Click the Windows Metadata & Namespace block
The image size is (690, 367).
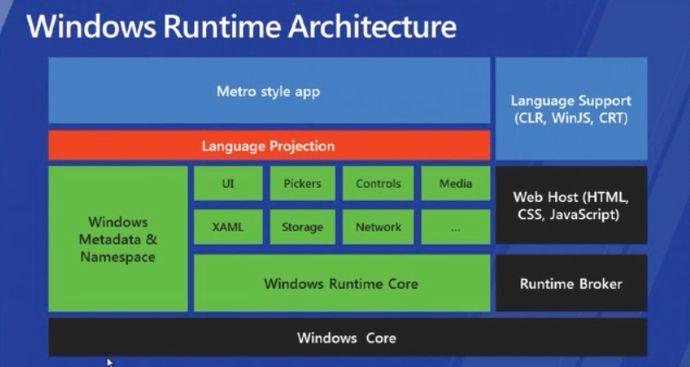click(118, 239)
